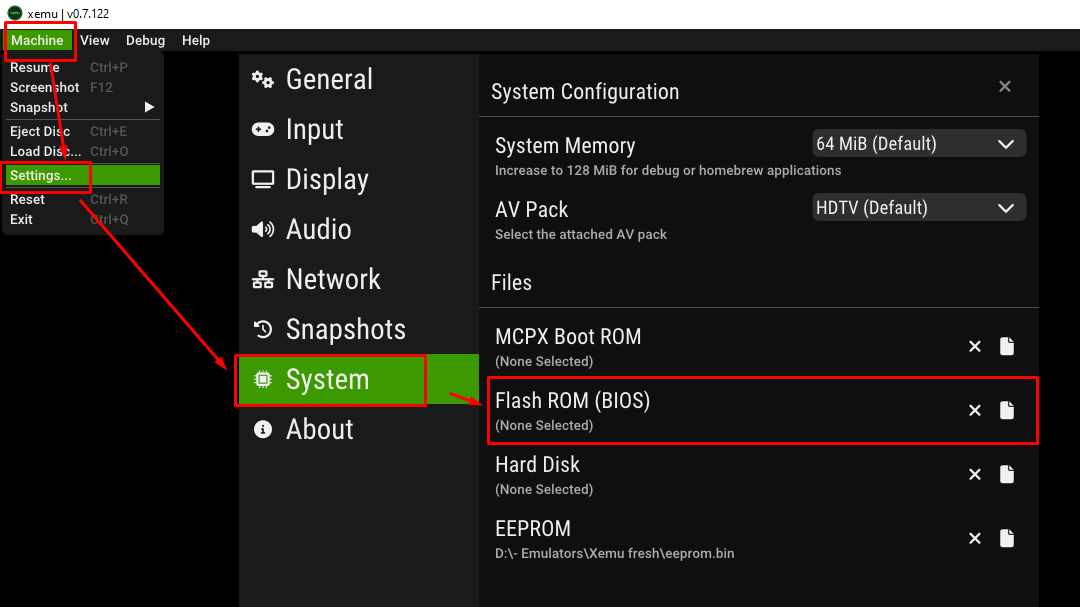This screenshot has height=607, width=1080.
Task: Open the View menu
Action: pos(94,41)
